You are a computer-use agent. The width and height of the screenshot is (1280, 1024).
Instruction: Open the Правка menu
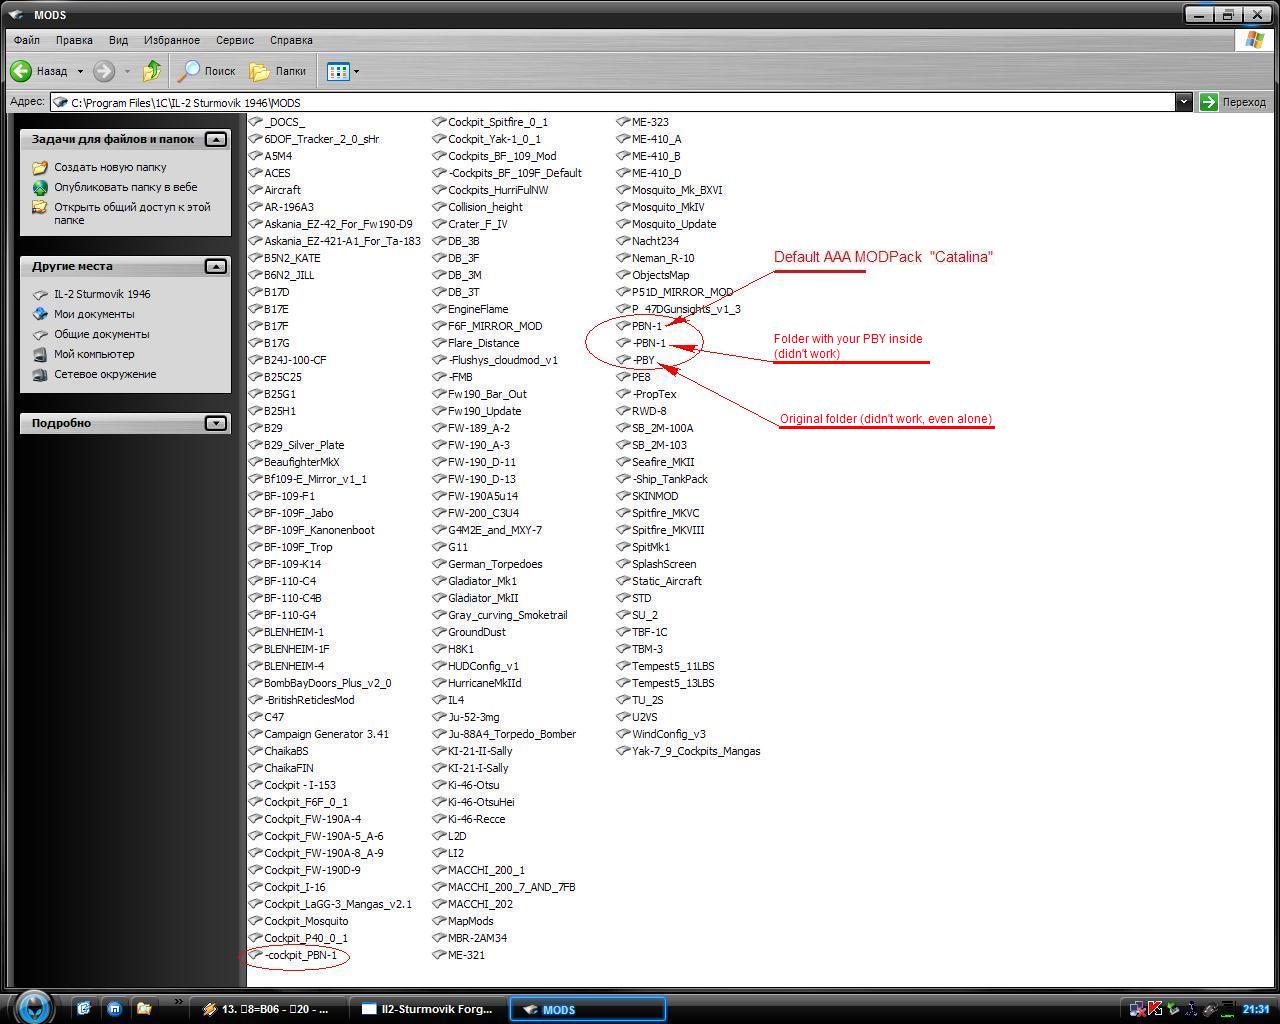point(74,40)
